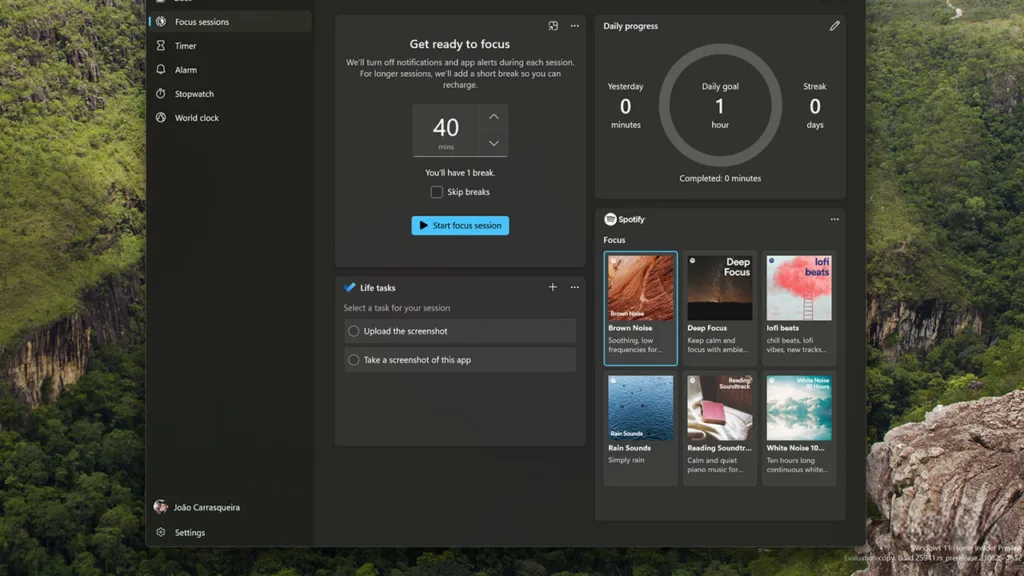
Task: Start focus session button
Action: tap(460, 225)
